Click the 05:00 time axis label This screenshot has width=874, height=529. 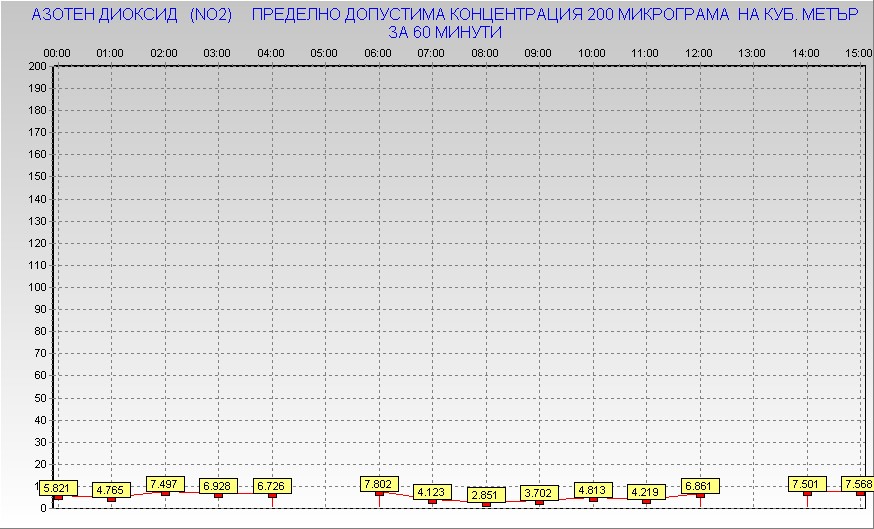pos(324,54)
